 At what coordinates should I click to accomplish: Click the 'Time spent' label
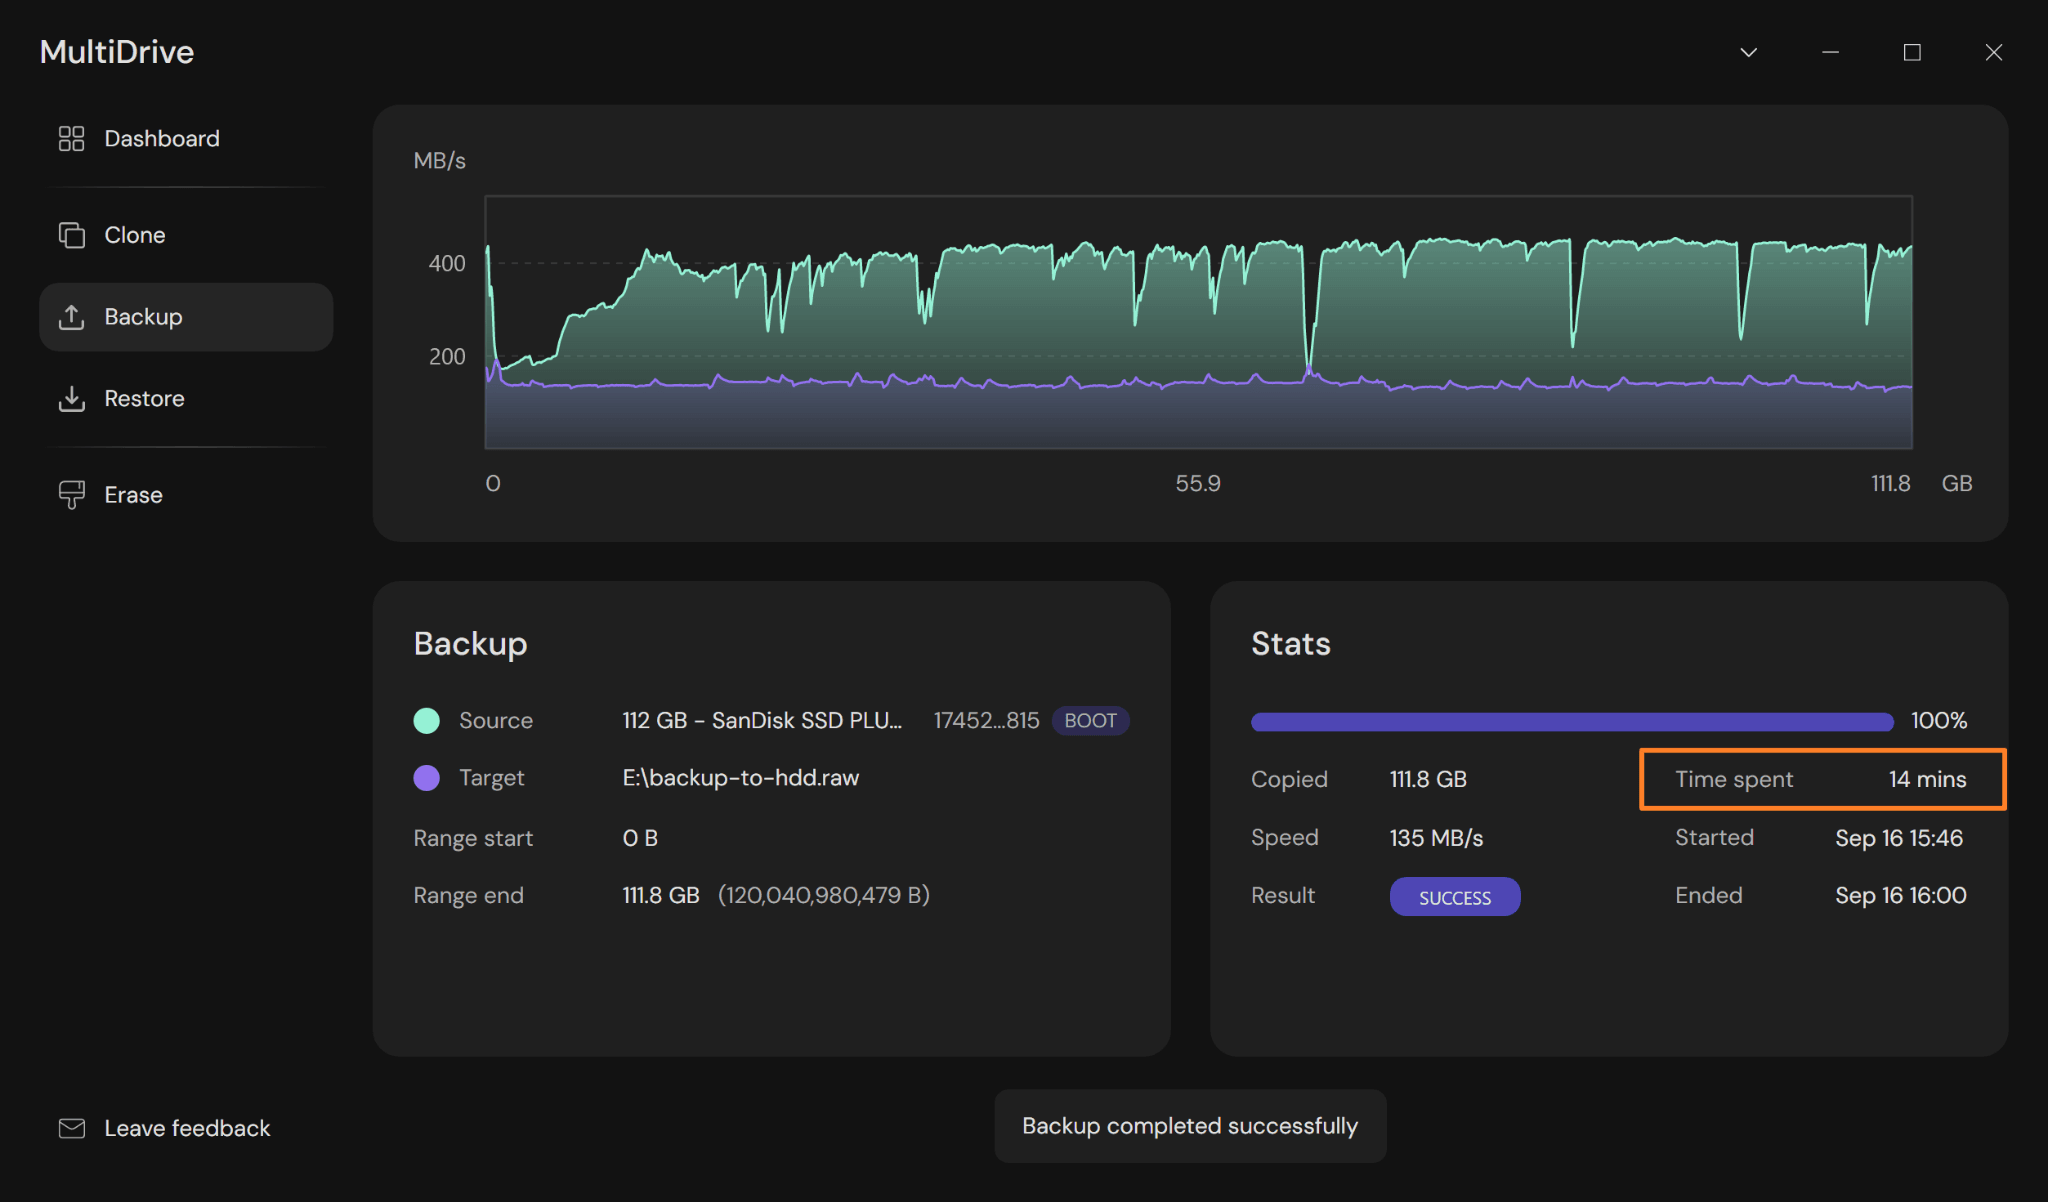coord(1734,779)
